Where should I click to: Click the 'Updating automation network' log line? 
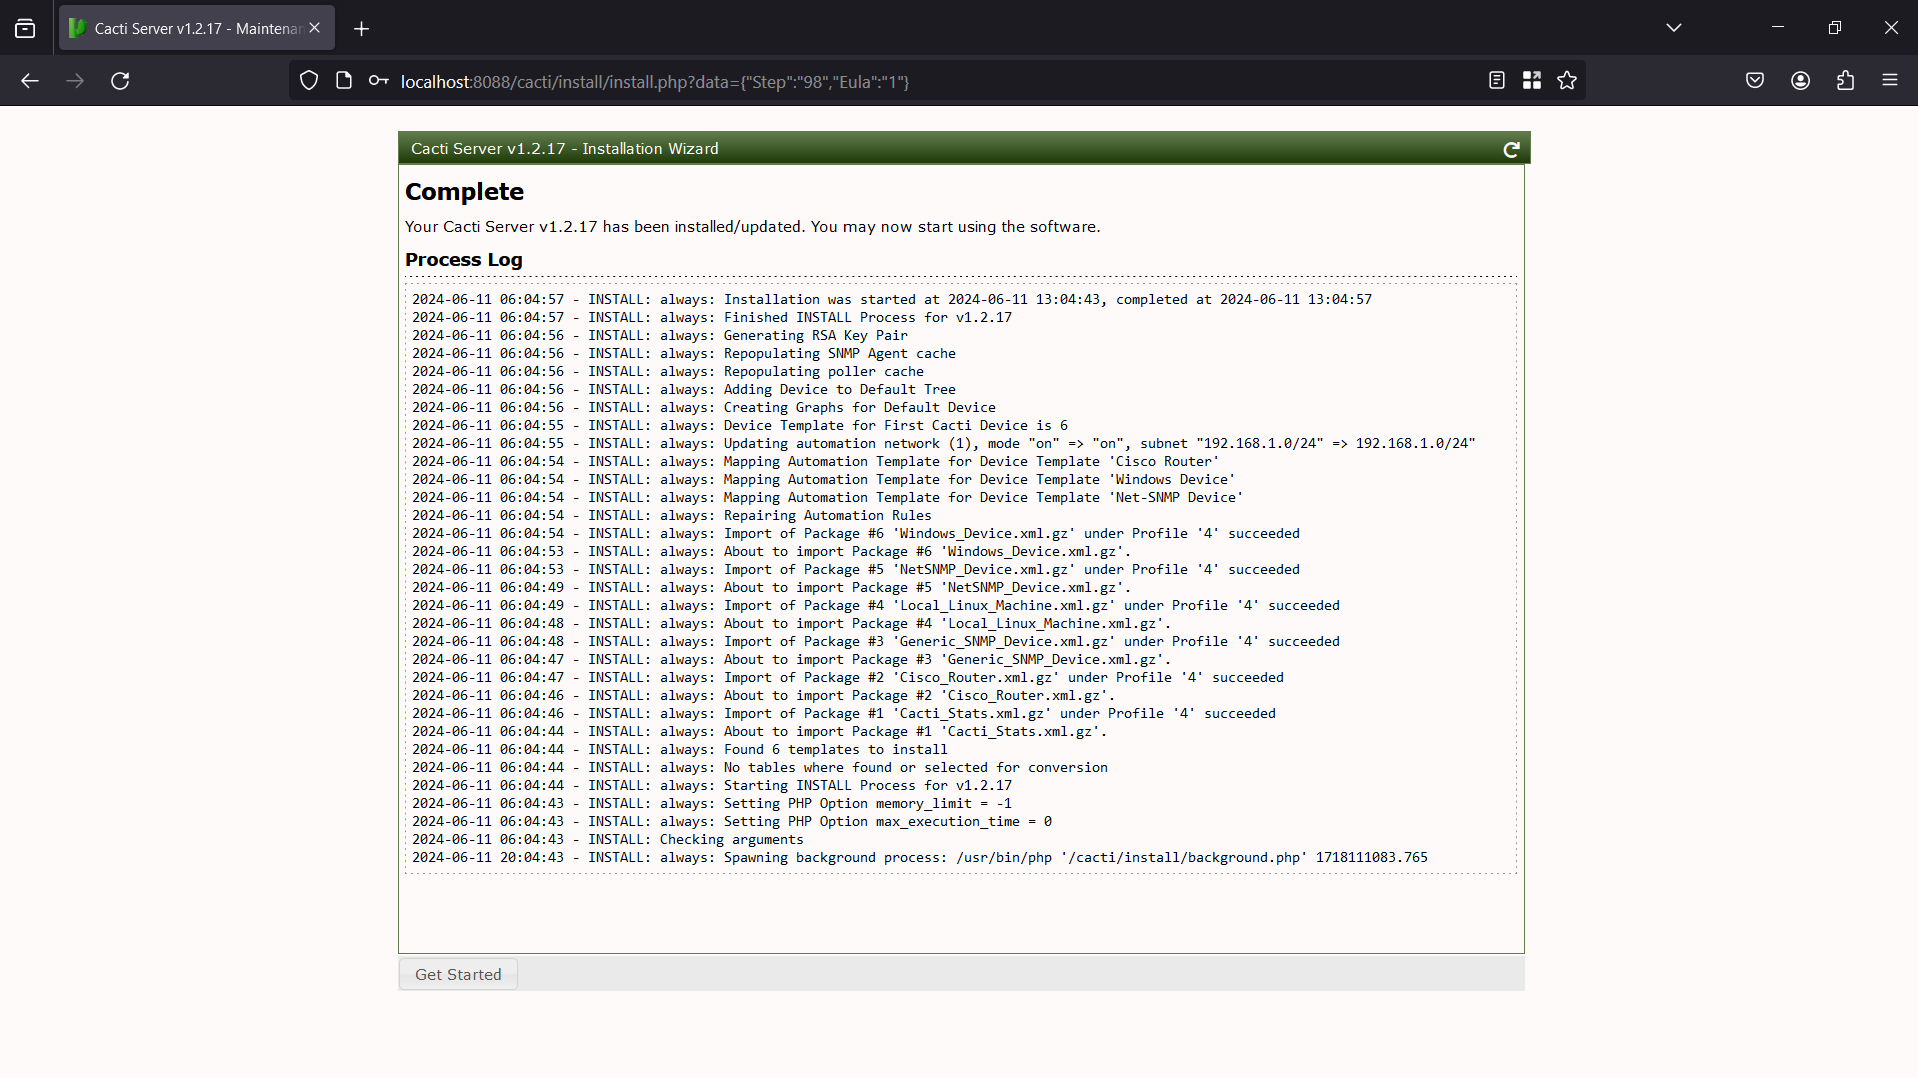coord(944,444)
